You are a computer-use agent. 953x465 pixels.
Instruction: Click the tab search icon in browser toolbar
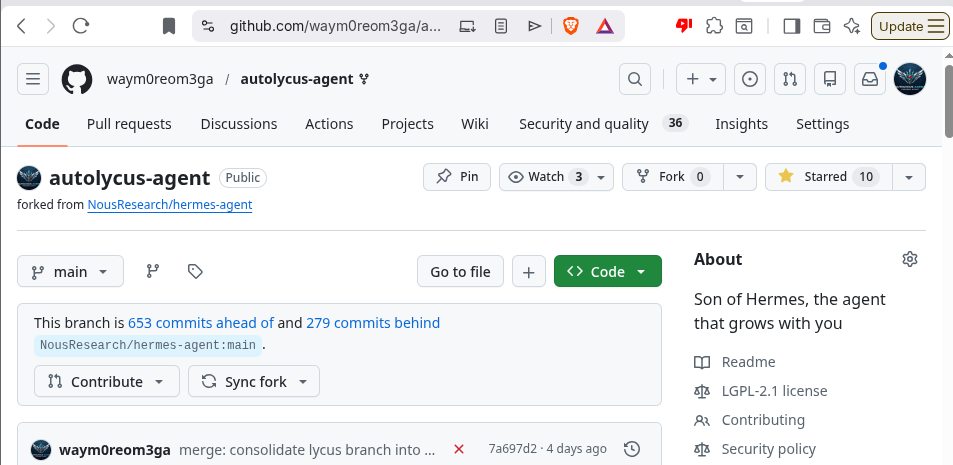pos(744,26)
